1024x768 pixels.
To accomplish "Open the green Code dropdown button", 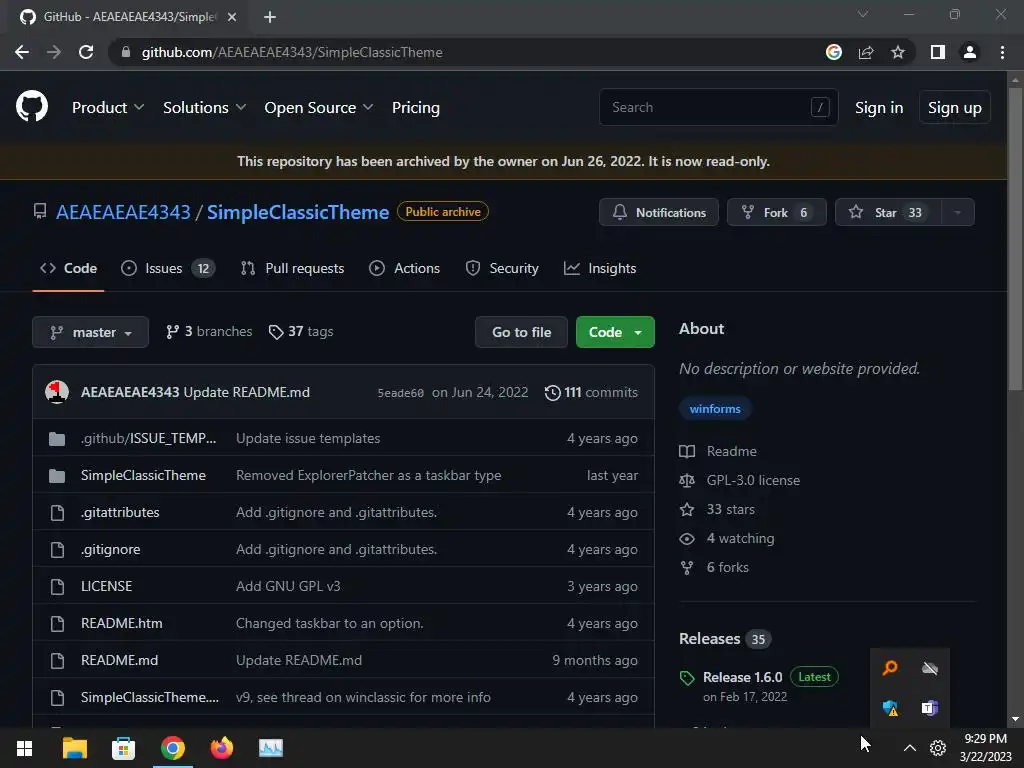I will [615, 332].
